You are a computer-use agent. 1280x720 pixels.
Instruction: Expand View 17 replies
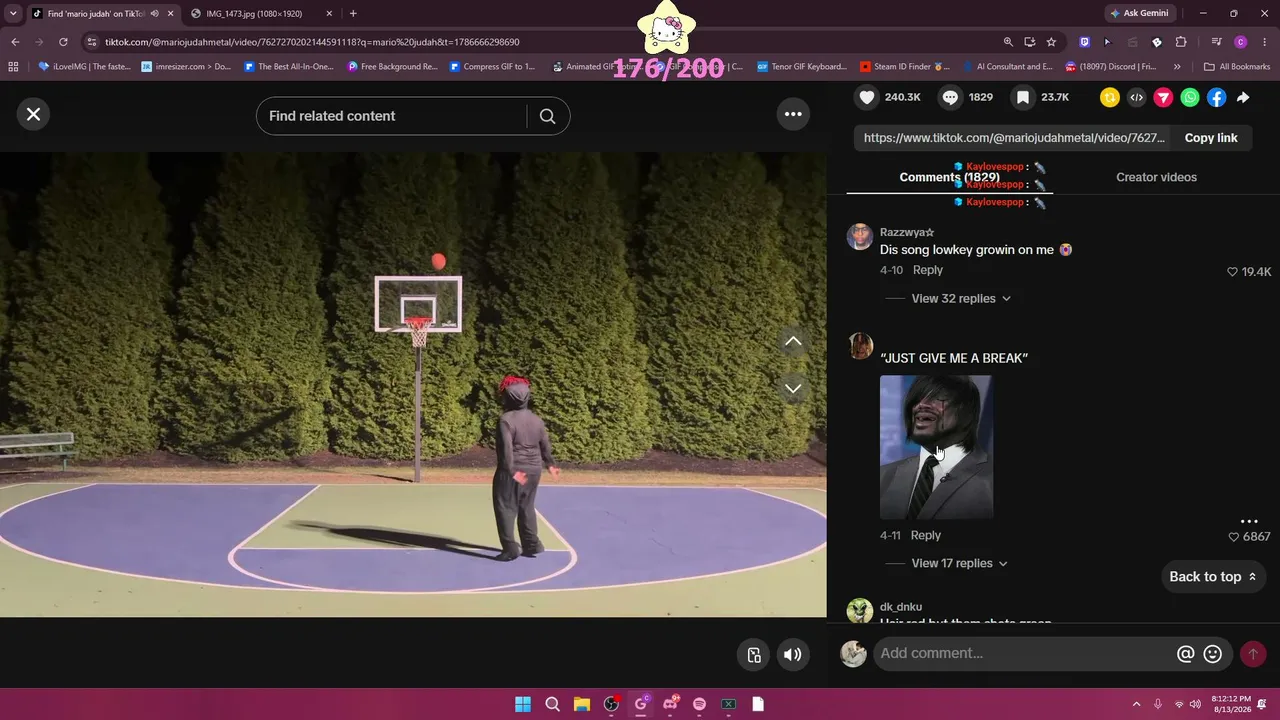(961, 563)
